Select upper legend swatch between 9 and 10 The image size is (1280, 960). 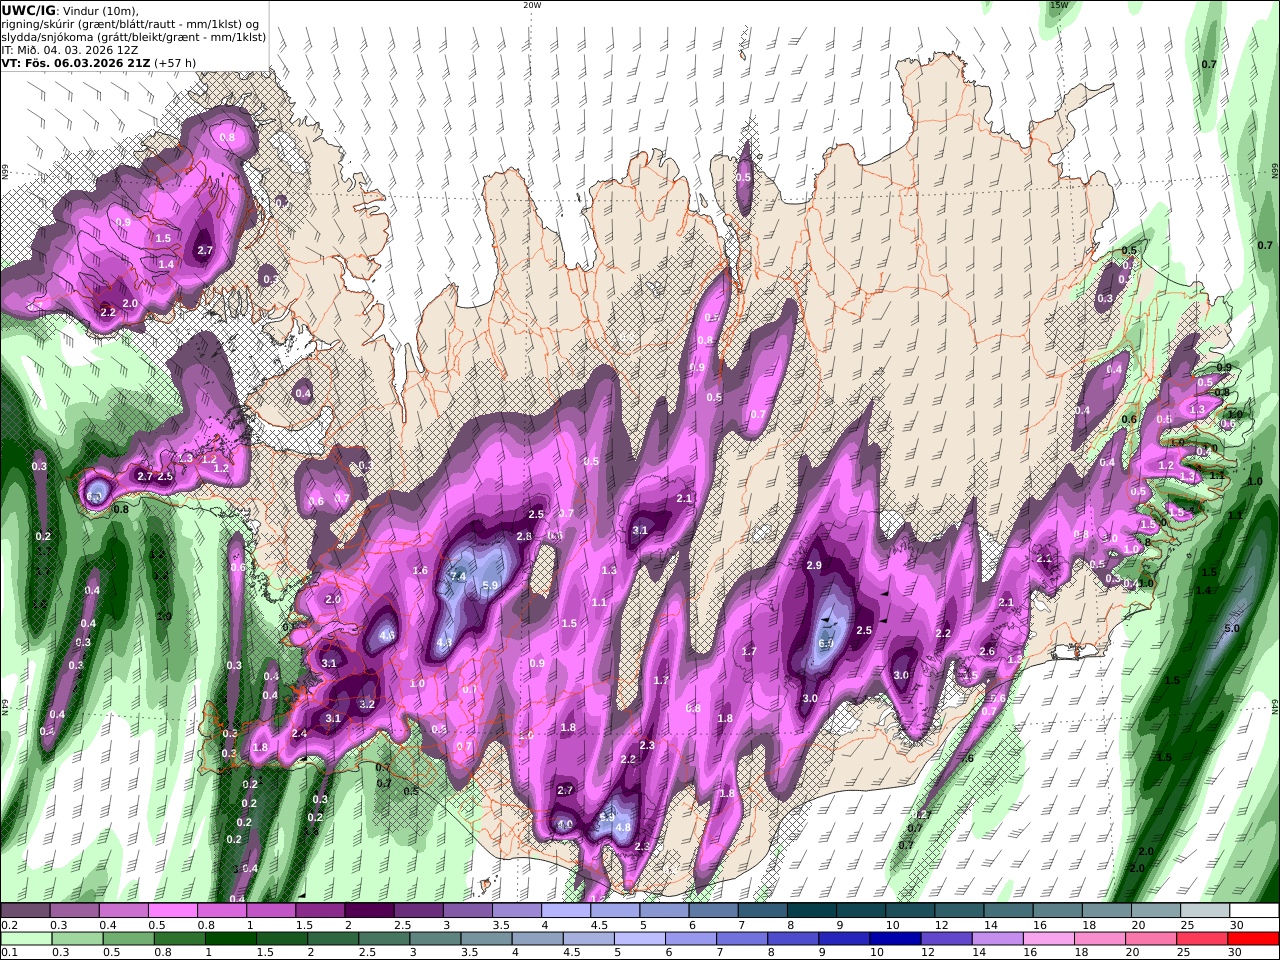point(861,911)
